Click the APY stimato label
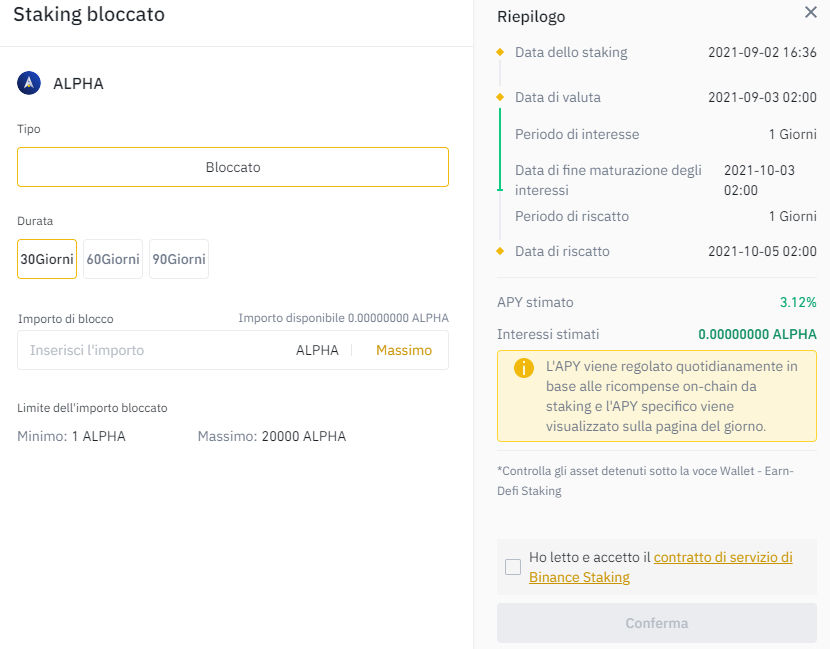830x649 pixels. click(x=535, y=302)
